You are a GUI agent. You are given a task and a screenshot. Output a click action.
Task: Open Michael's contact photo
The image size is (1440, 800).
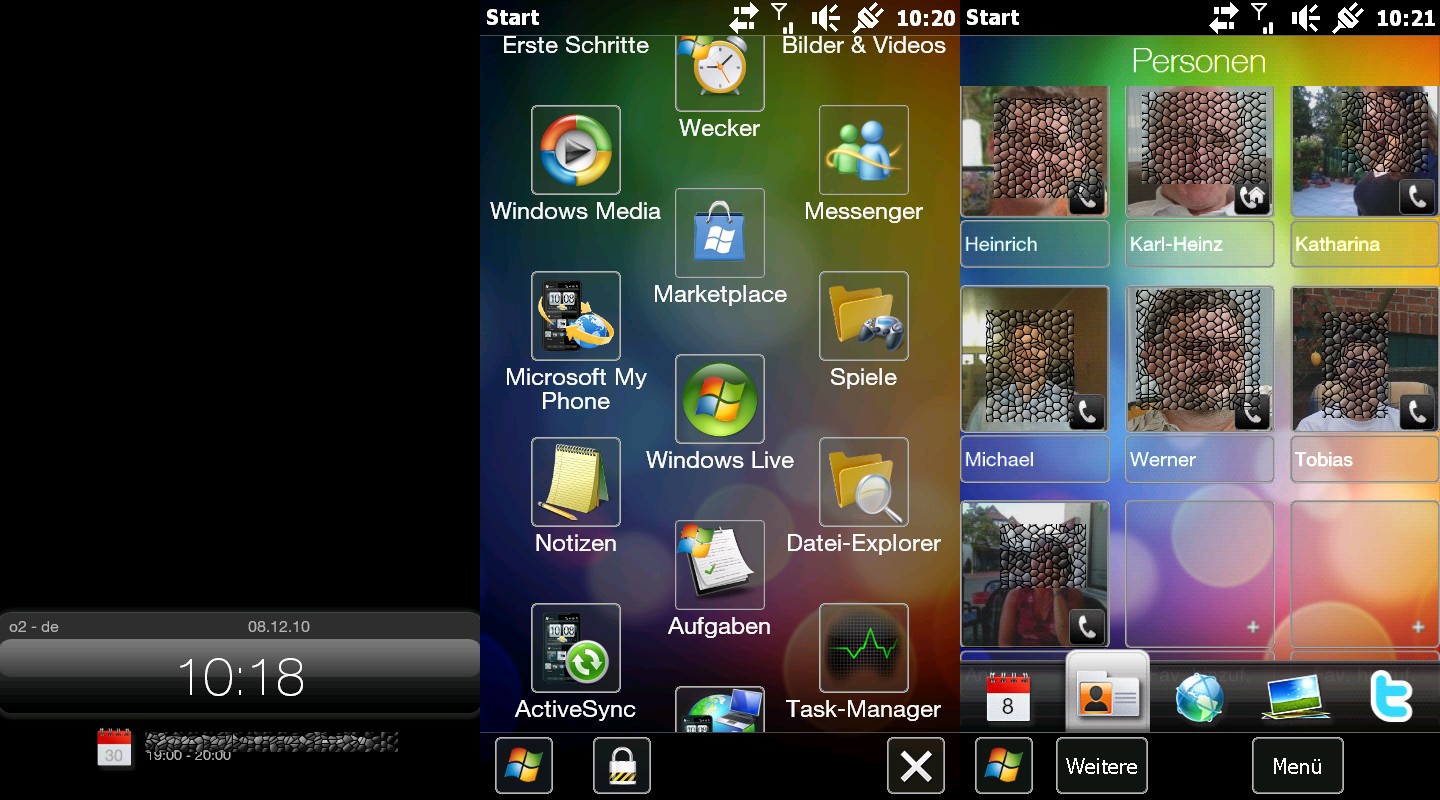pos(1035,359)
